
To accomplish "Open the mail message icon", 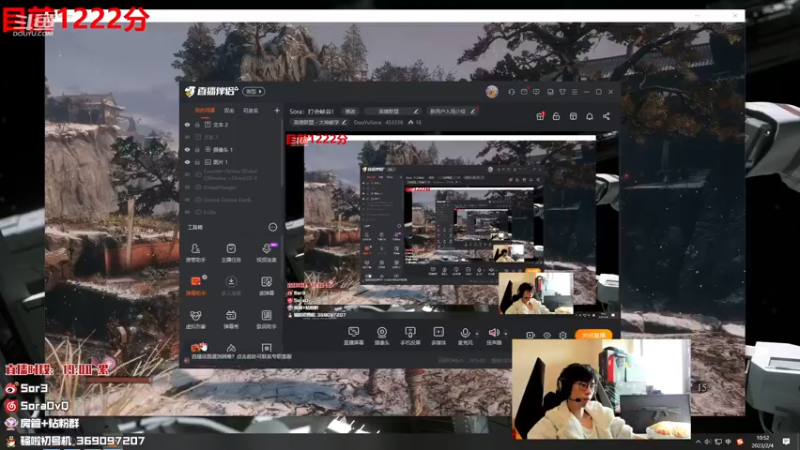I will click(x=524, y=92).
